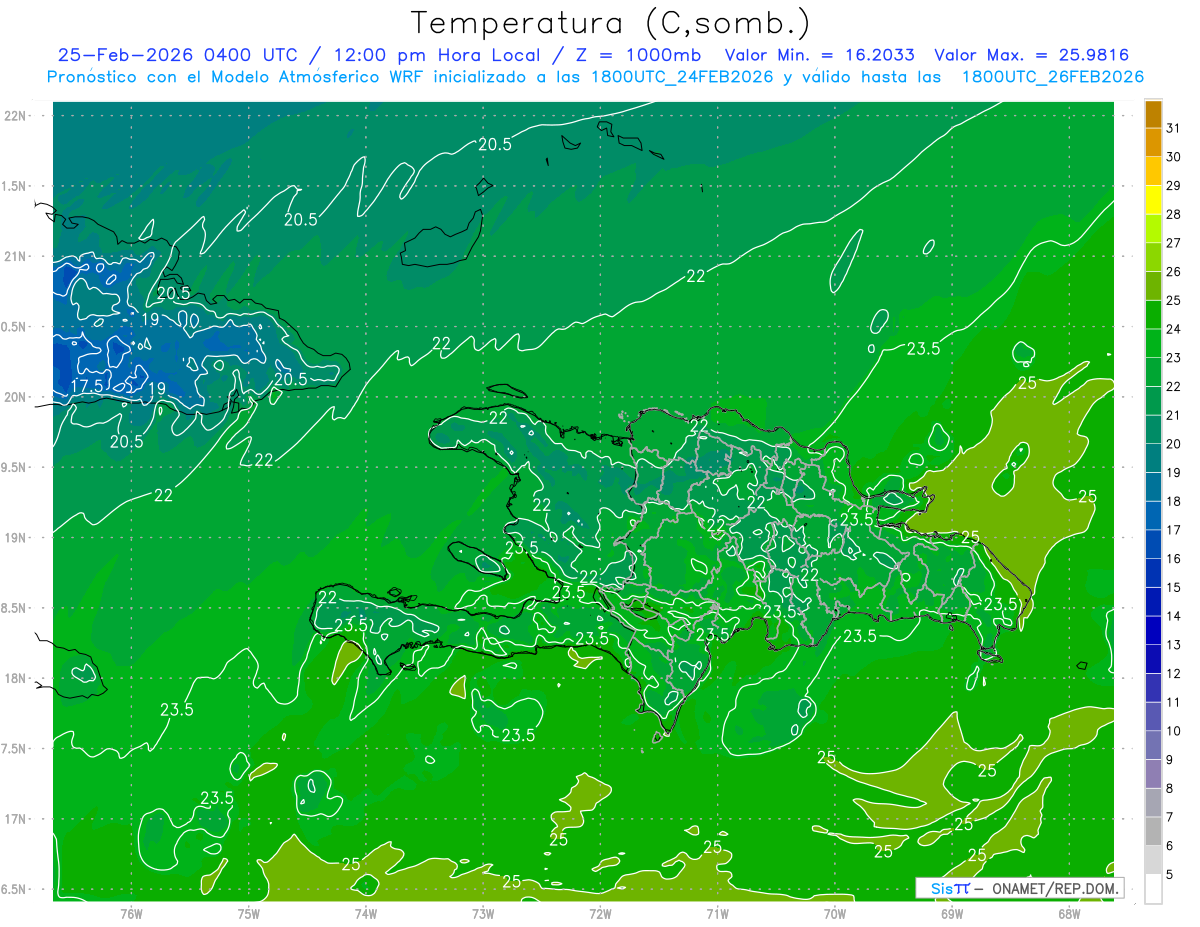The height and width of the screenshot is (927, 1200).
Task: Click the dark orange swatch above 31
Action: coord(1153,114)
